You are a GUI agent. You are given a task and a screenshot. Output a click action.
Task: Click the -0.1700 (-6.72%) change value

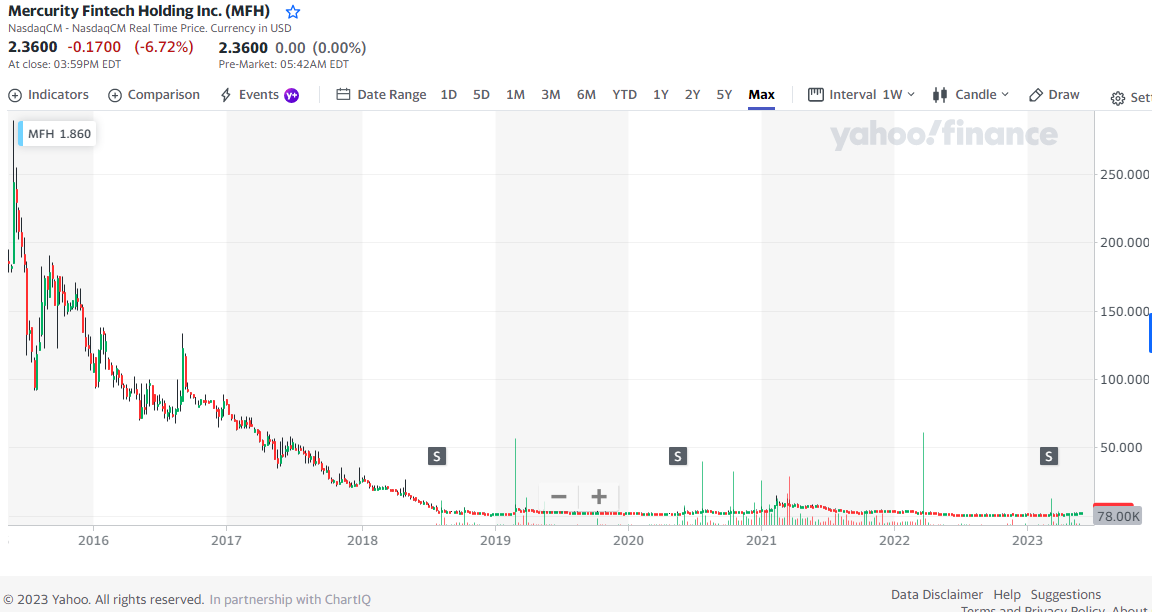click(x=130, y=48)
